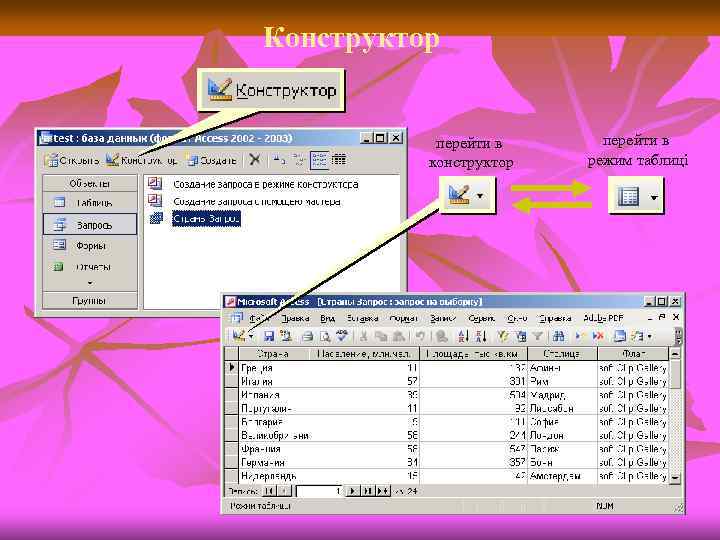Select Формы in the objects pane
The width and height of the screenshot is (720, 540).
(x=90, y=245)
